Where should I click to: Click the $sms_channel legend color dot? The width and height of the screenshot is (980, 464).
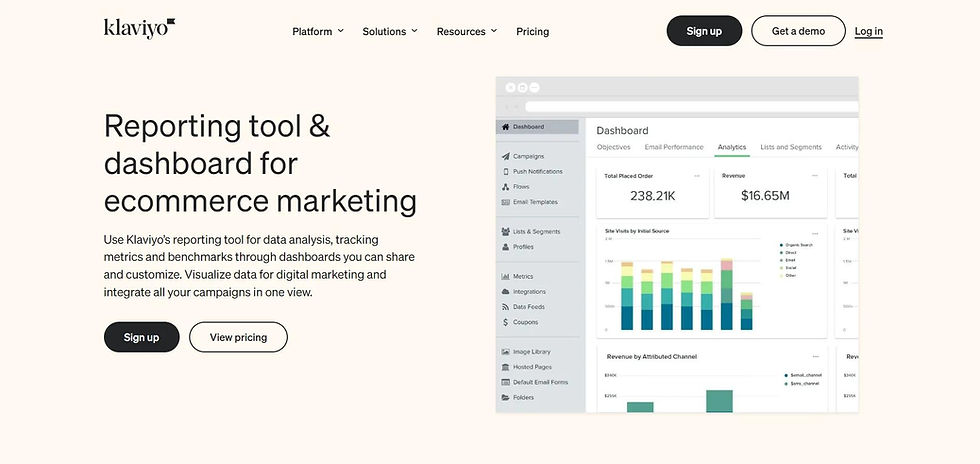[786, 383]
